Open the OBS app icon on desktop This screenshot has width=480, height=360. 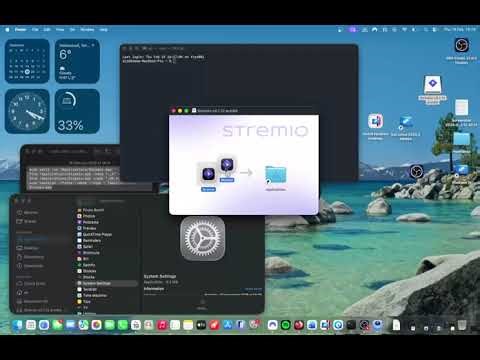(417, 171)
